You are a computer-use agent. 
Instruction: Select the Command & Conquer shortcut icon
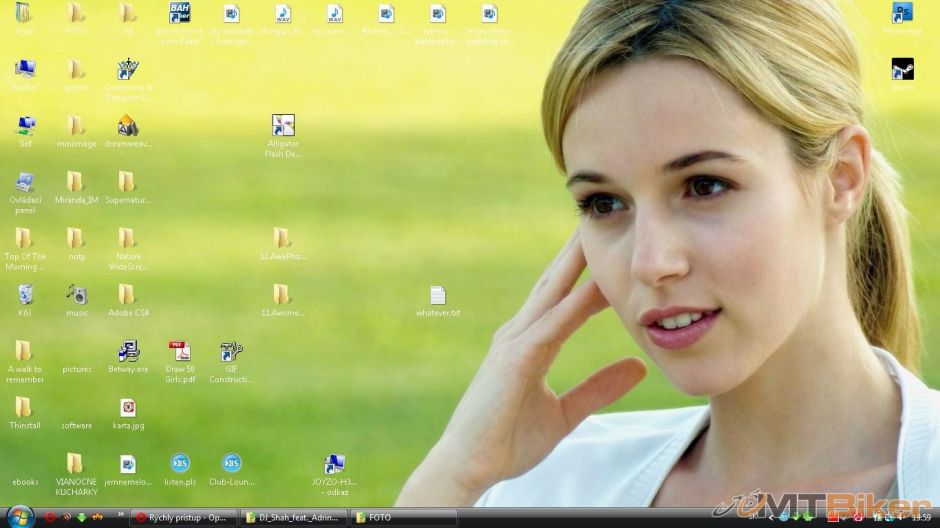tap(127, 70)
